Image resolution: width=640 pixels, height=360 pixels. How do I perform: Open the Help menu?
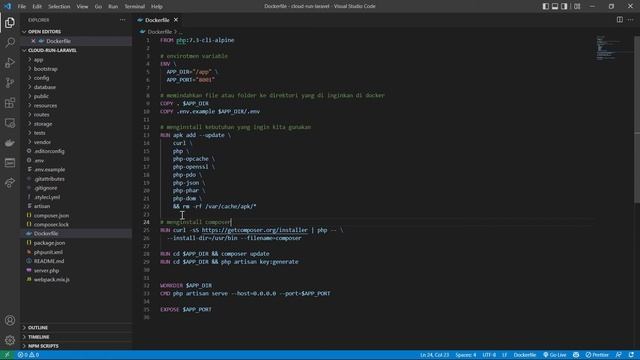[x=157, y=7]
